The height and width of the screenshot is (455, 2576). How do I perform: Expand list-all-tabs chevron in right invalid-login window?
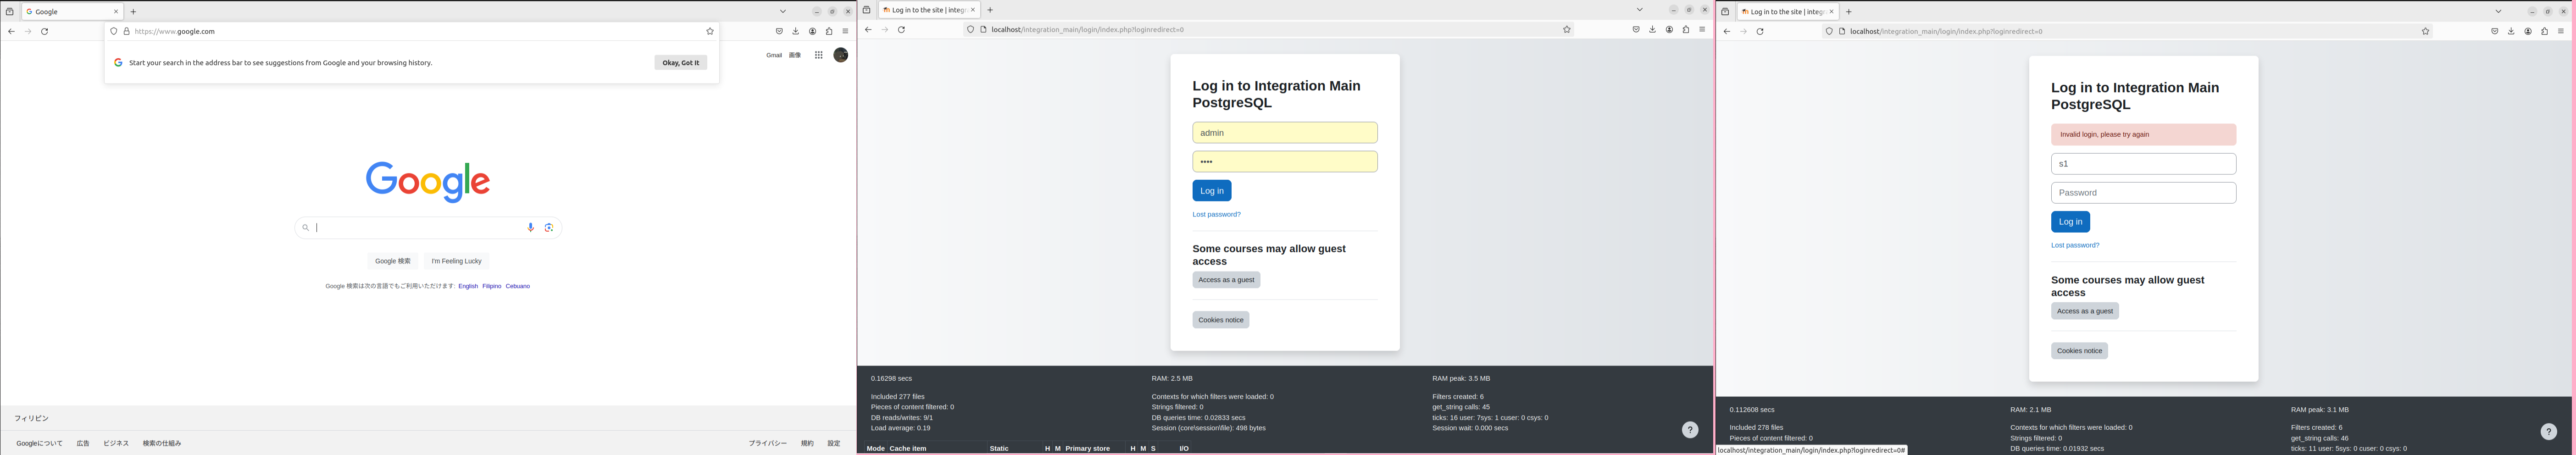[2499, 12]
